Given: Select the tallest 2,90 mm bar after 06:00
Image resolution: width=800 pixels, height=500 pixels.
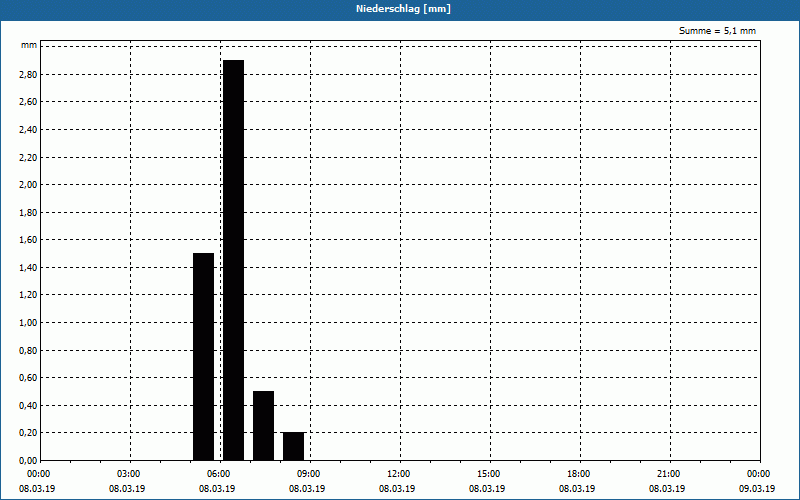Looking at the screenshot, I should click(x=234, y=260).
